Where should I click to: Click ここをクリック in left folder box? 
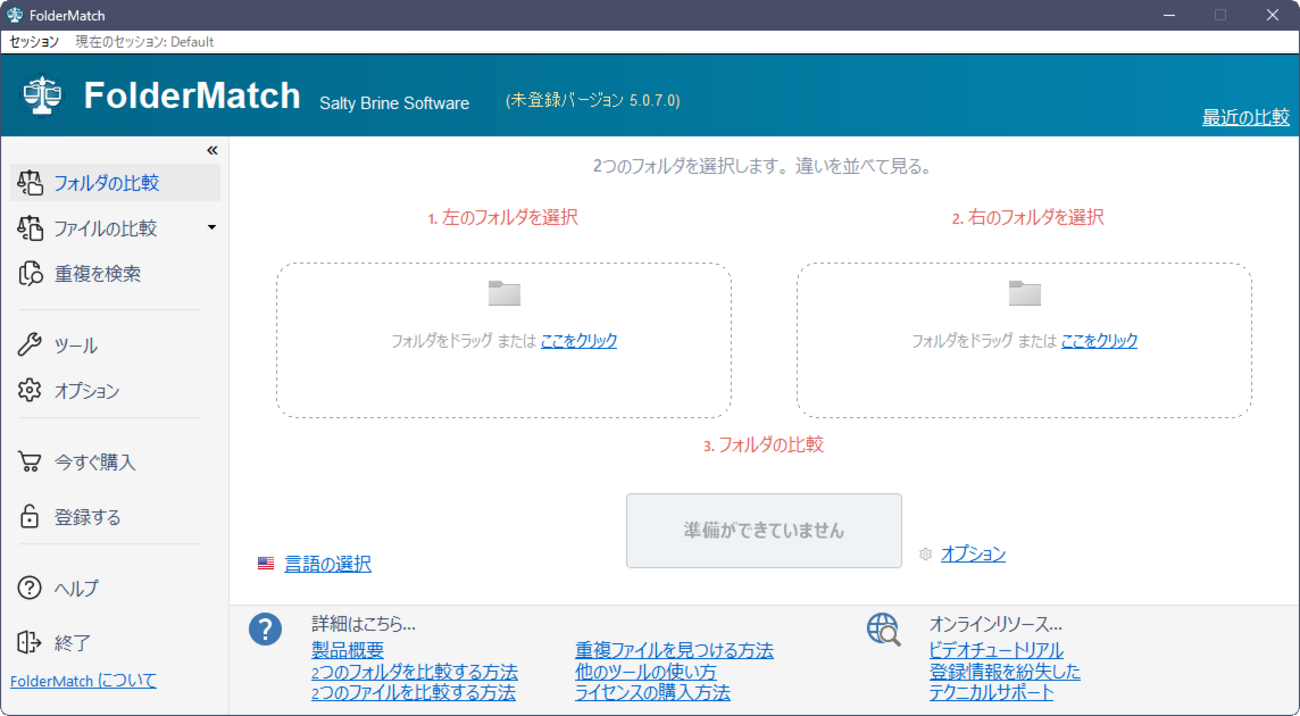[579, 340]
